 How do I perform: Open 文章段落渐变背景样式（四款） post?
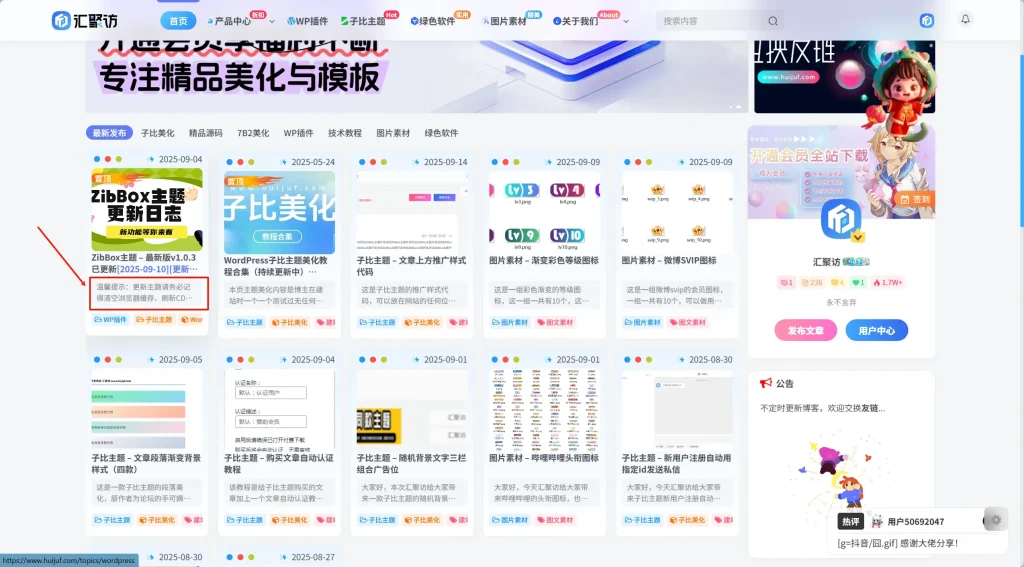tap(146, 463)
